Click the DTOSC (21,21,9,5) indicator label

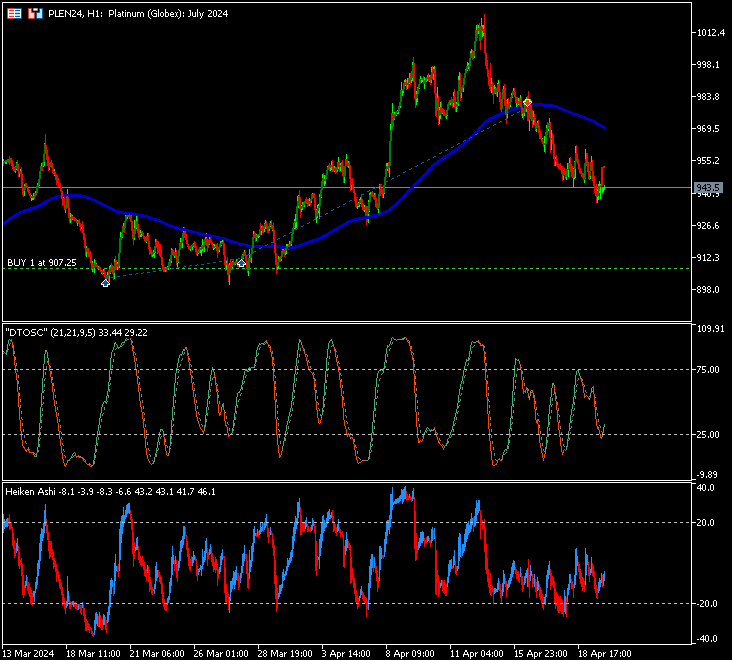click(x=77, y=332)
